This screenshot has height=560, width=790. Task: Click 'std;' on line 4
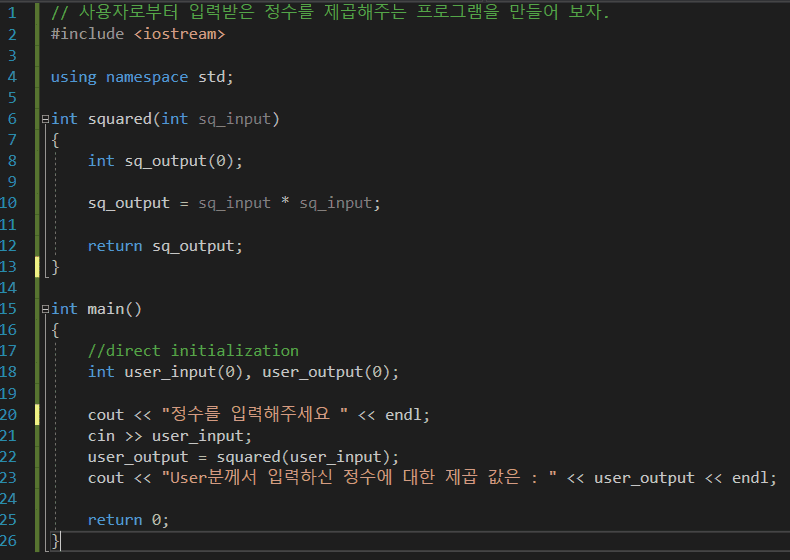coord(216,77)
